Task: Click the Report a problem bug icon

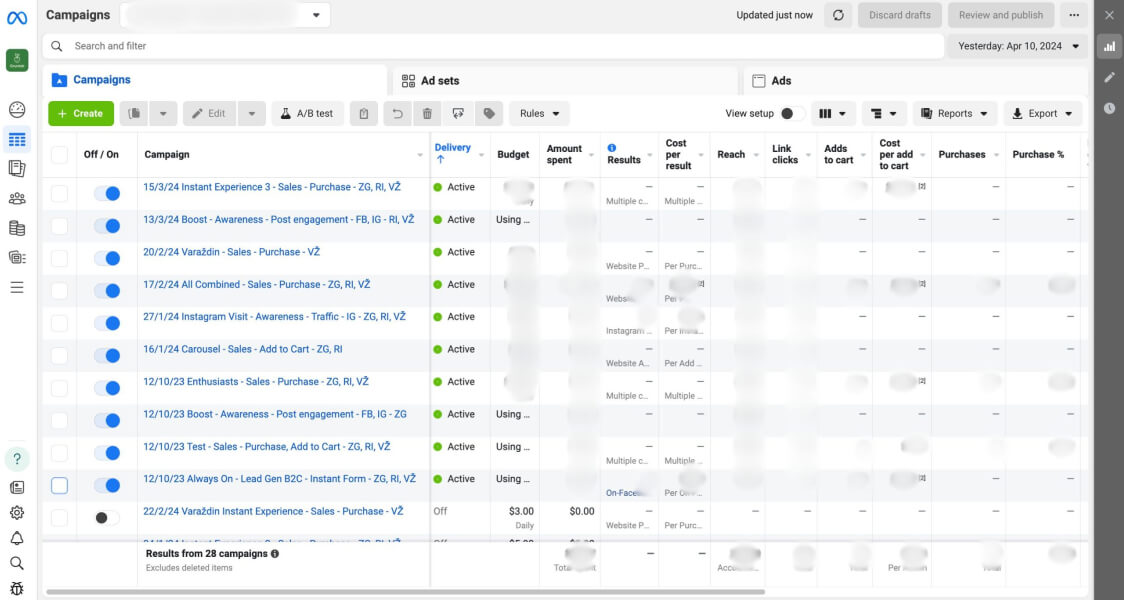Action: click(17, 589)
